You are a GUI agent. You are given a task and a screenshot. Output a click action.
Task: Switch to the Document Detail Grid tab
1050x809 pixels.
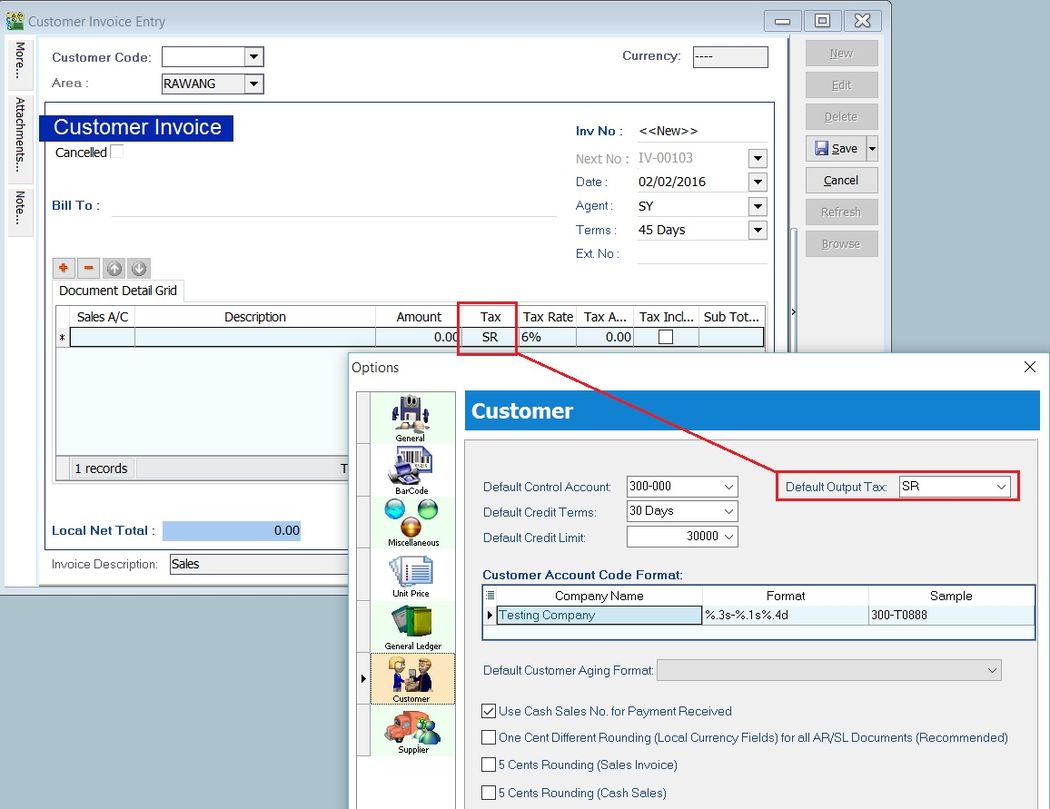click(x=118, y=290)
